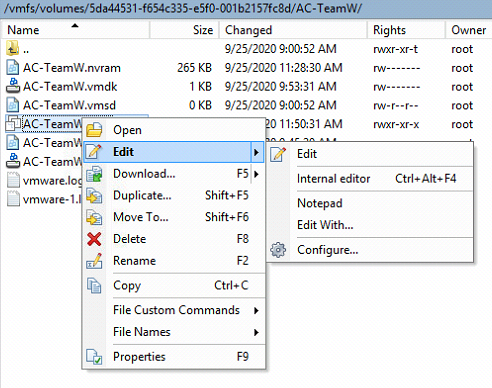
Task: Click the red X Delete icon
Action: click(94, 239)
